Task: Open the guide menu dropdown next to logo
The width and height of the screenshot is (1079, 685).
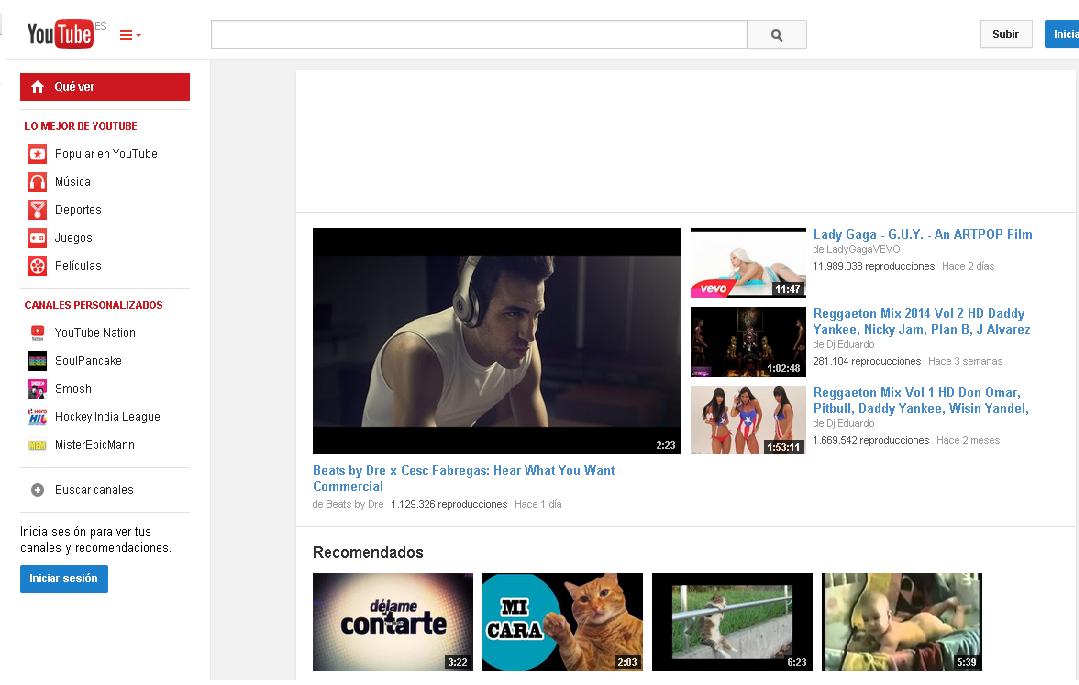Action: pyautogui.click(x=130, y=35)
